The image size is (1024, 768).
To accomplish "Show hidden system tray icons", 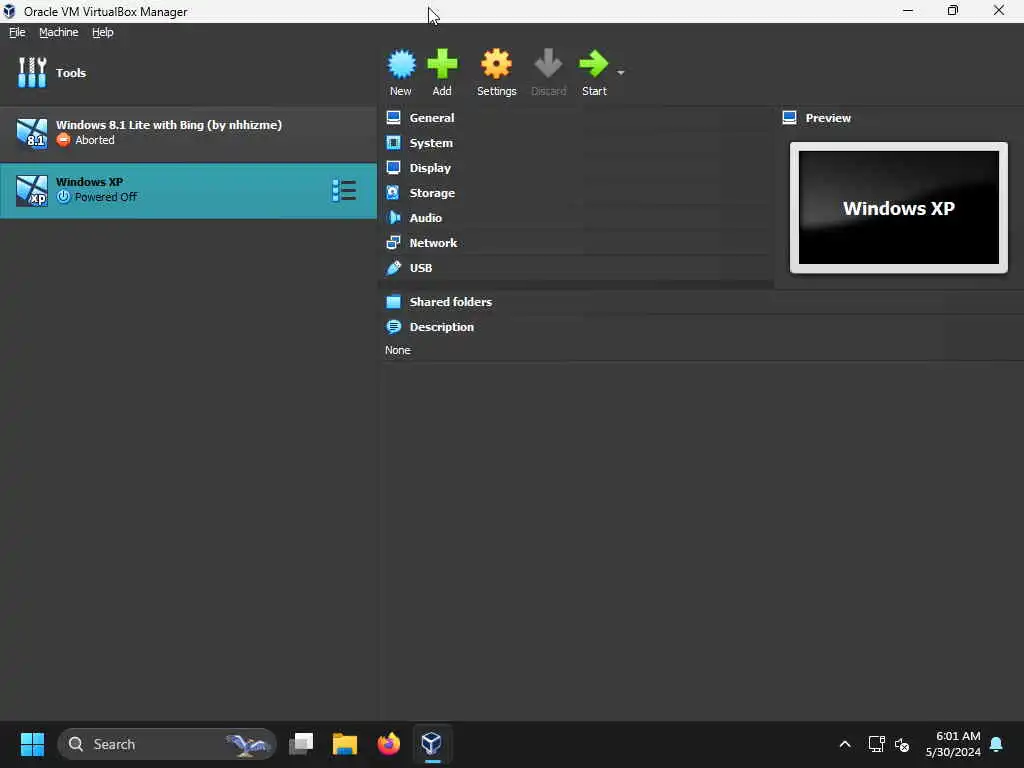I will 844,744.
